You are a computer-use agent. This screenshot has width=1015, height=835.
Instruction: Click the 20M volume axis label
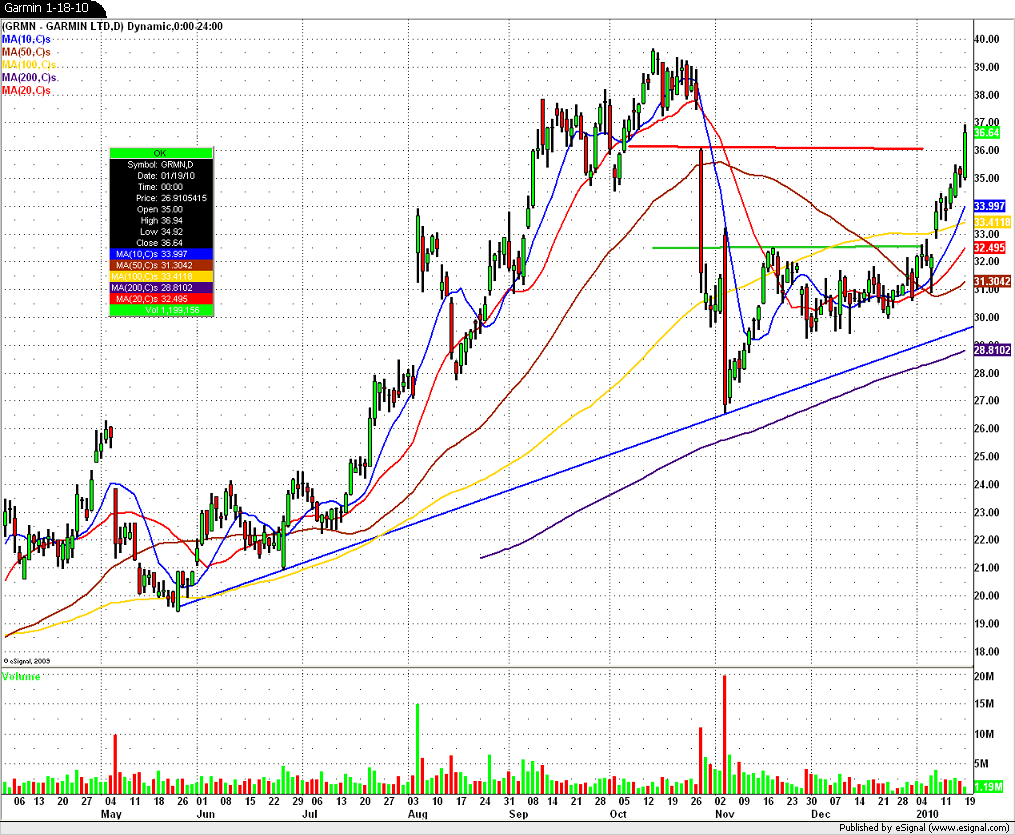(985, 676)
